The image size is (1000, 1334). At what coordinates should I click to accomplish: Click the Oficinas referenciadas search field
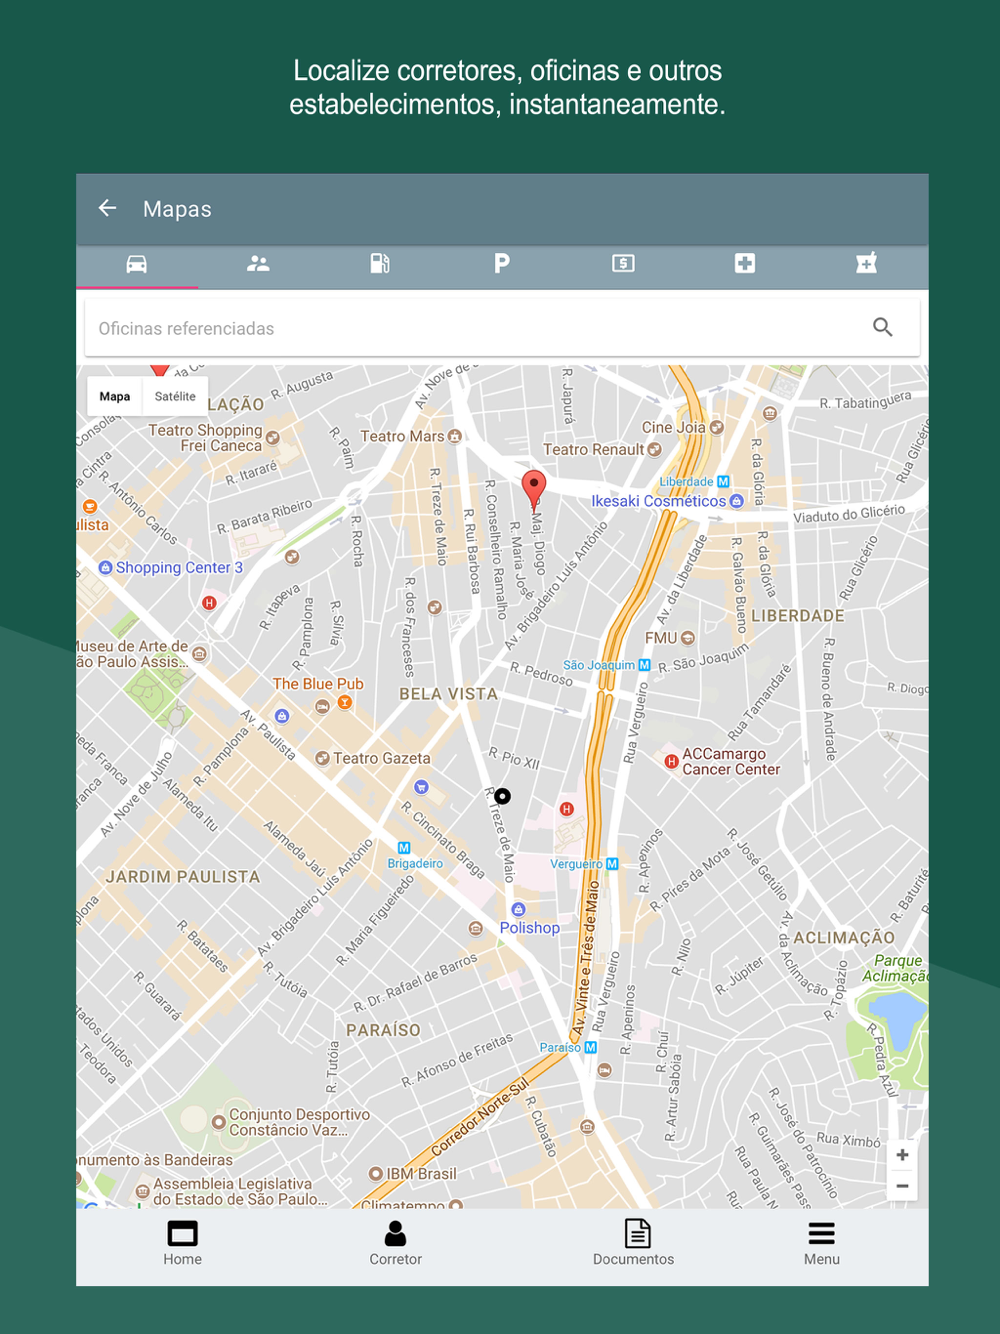point(502,328)
